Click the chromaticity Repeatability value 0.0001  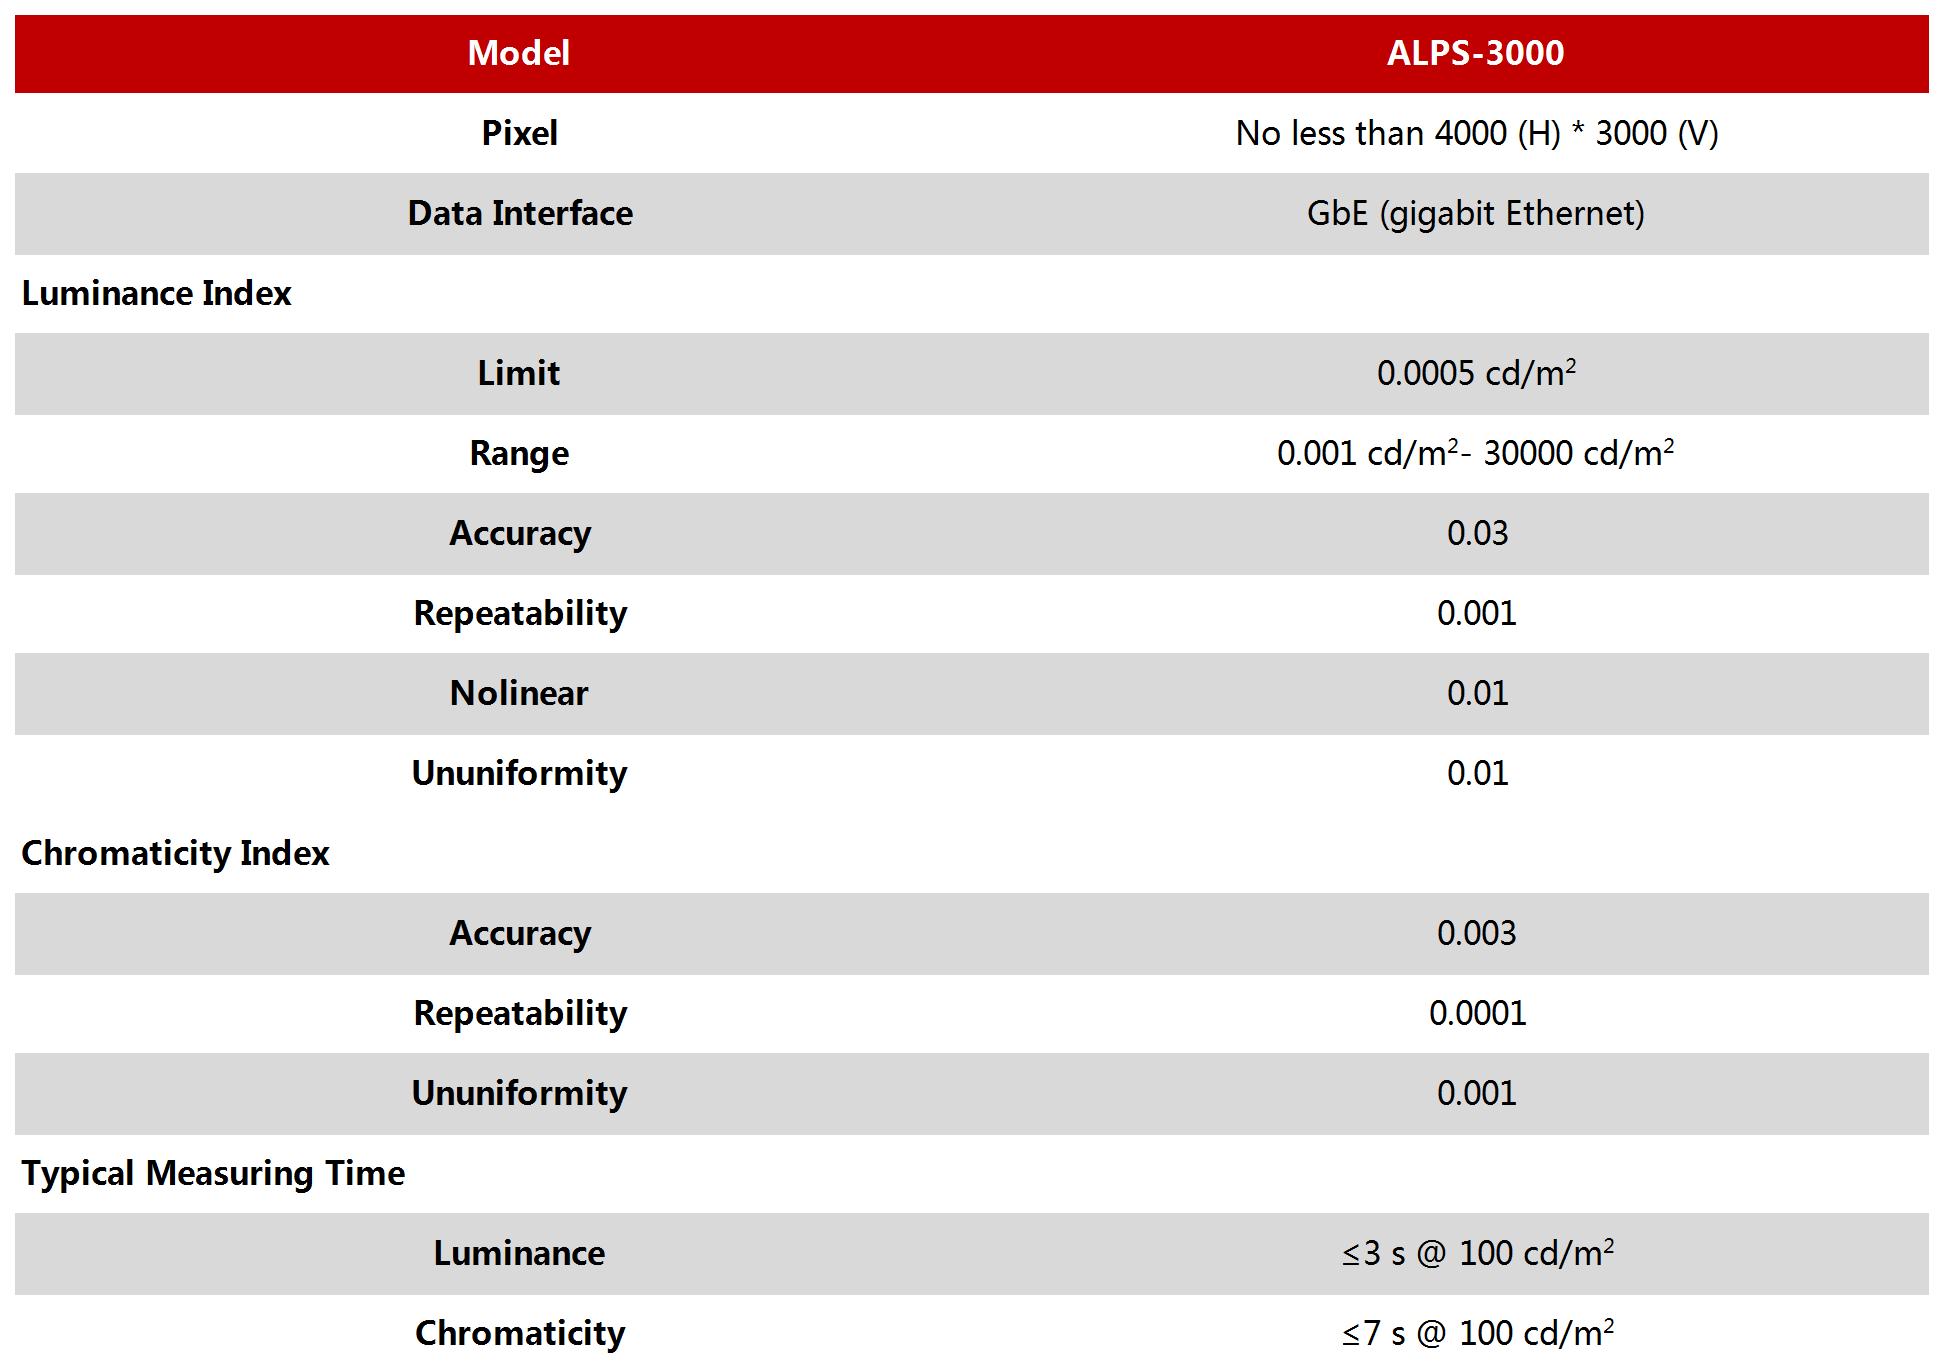1477,1013
